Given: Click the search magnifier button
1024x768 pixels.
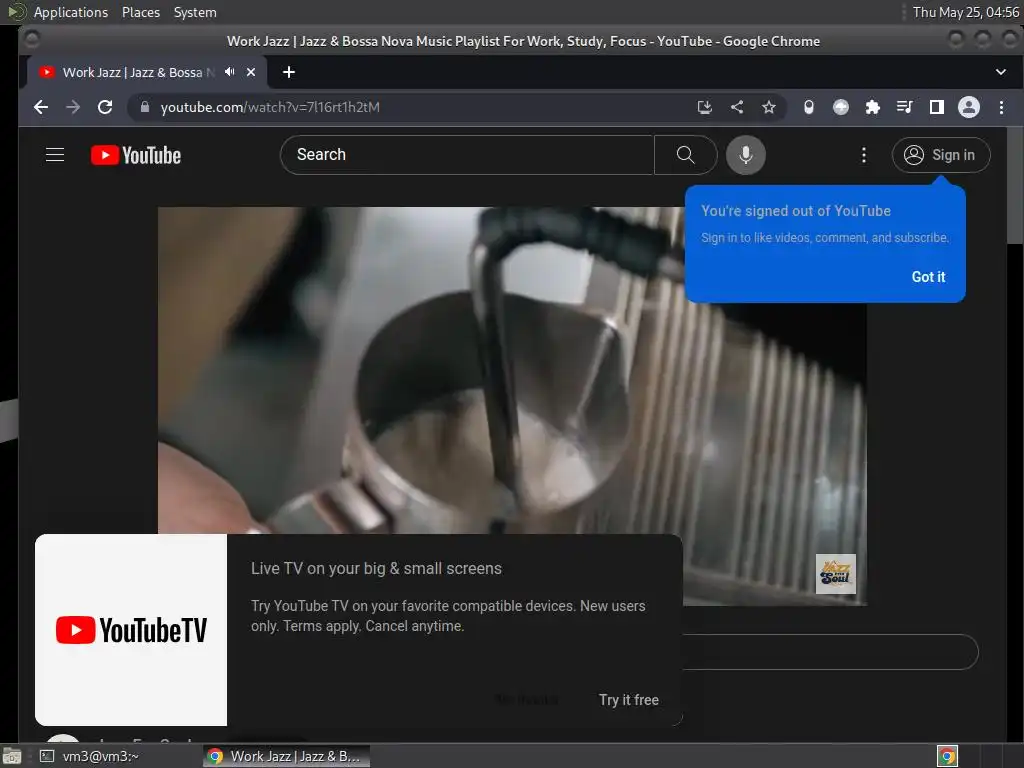Looking at the screenshot, I should point(685,155).
